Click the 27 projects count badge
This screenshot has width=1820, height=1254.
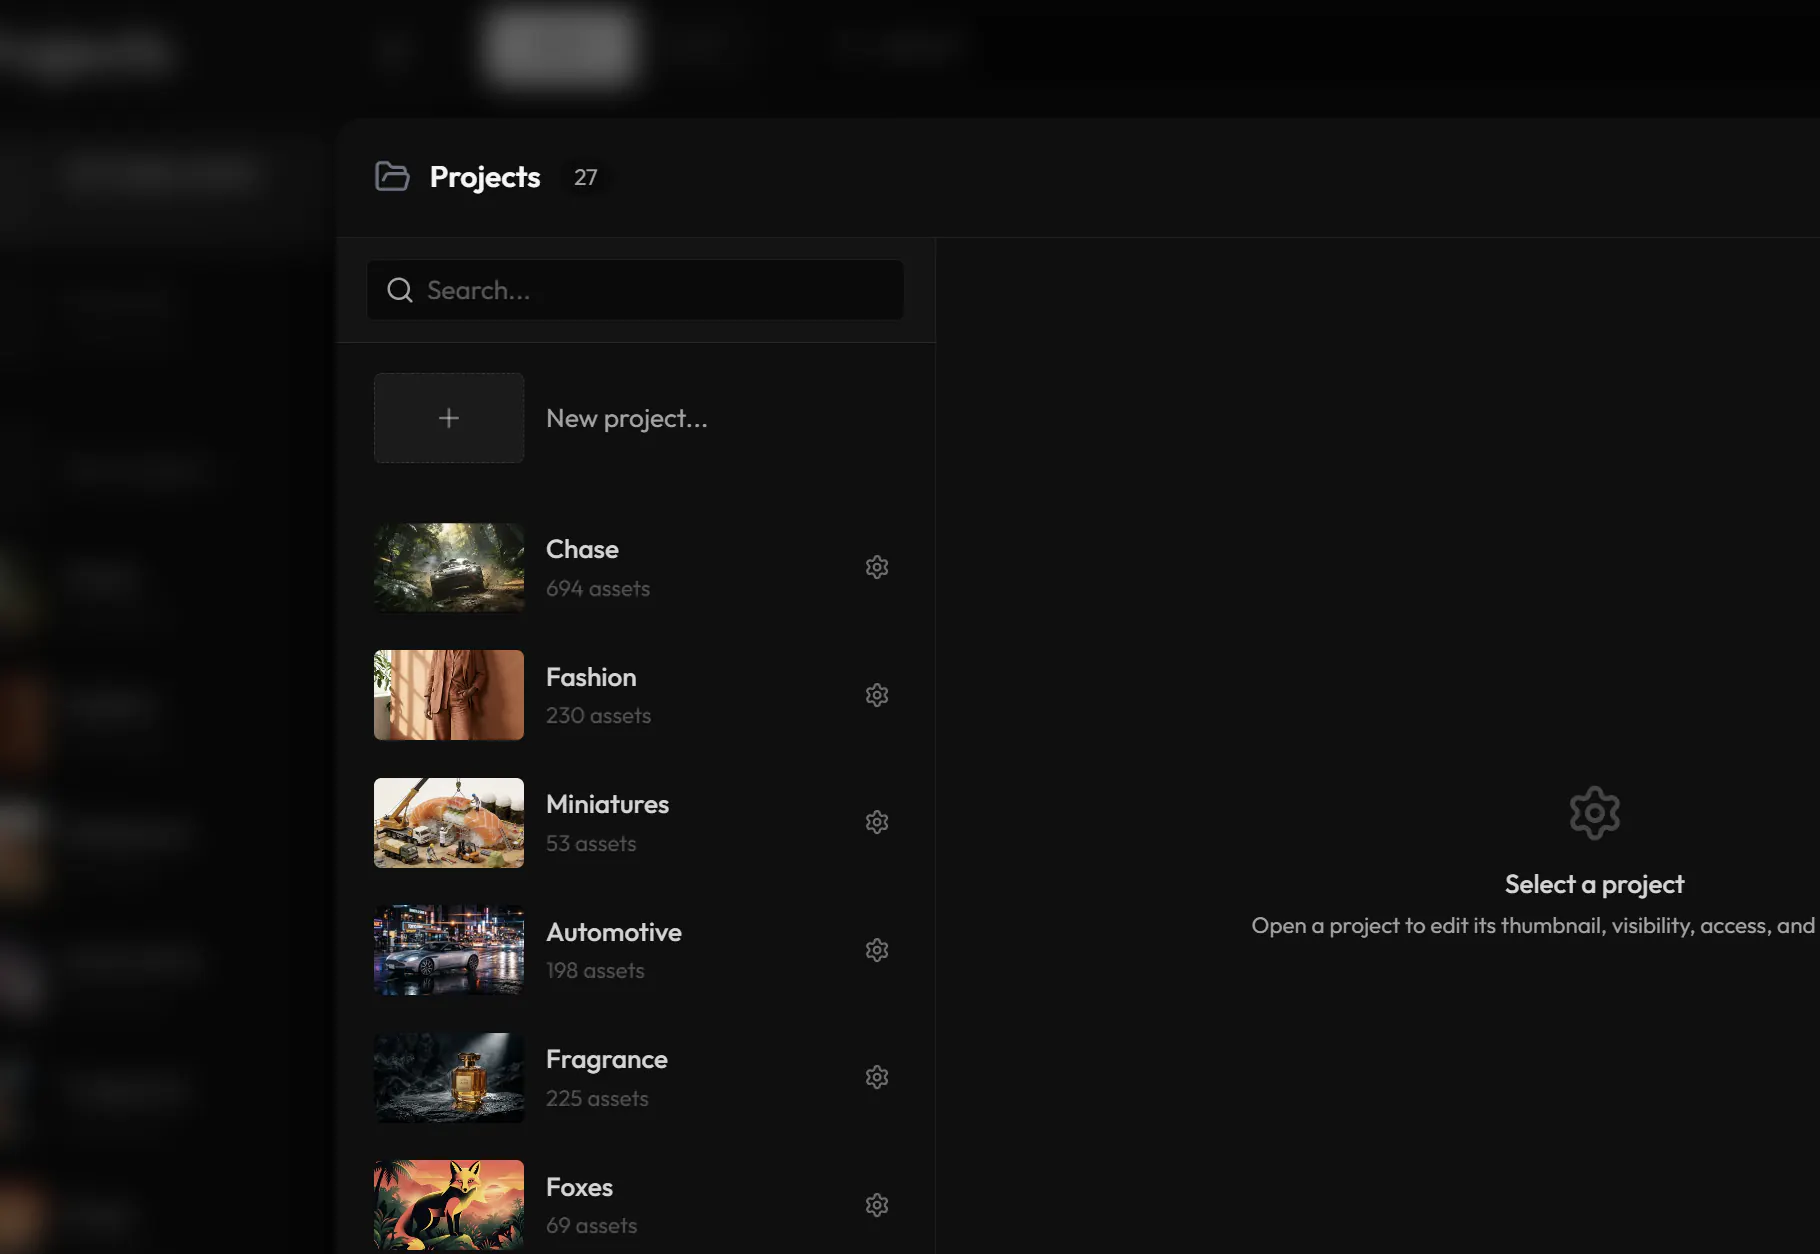click(586, 177)
